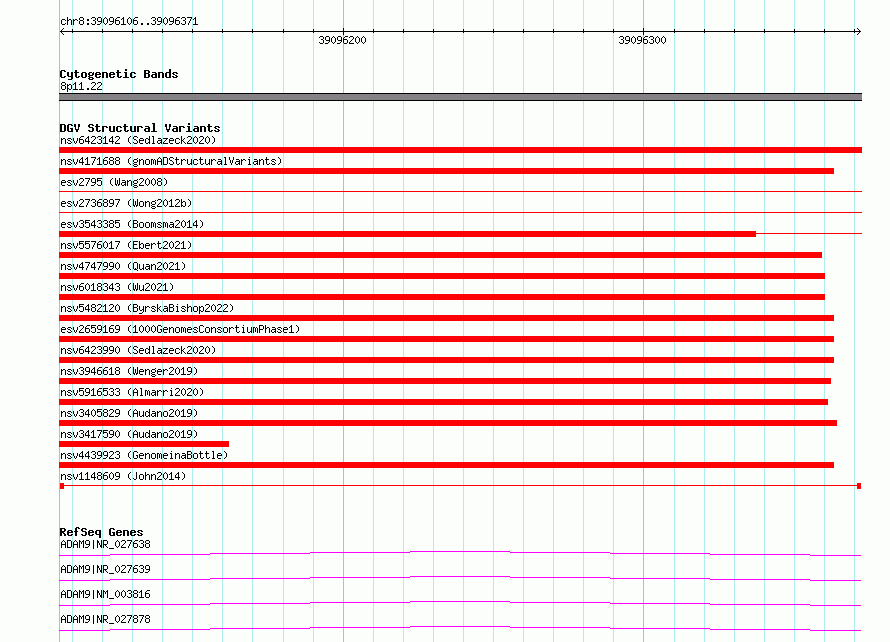
Task: Open variant nsv6018343 (Wu2021)
Action: point(117,287)
